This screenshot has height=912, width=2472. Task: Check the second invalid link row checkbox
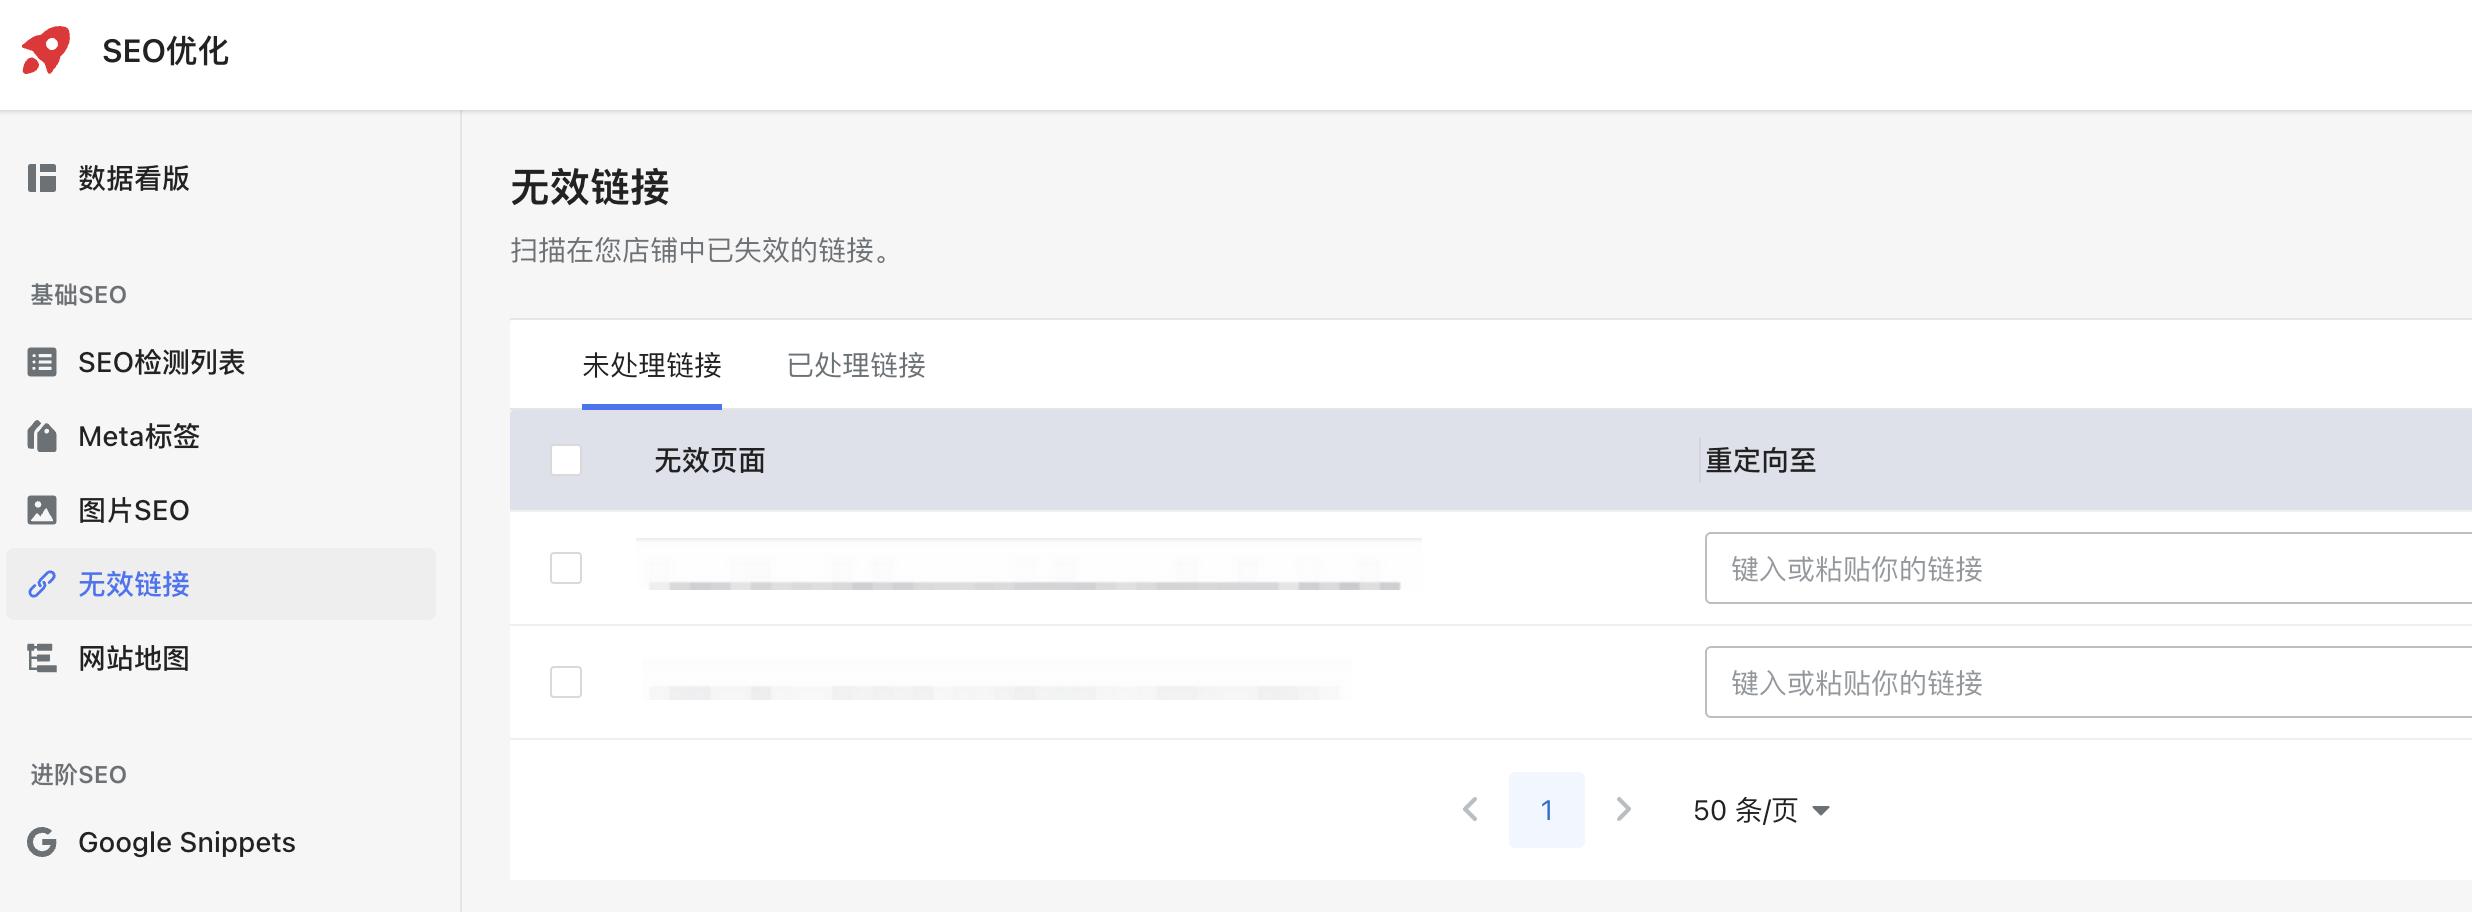566,683
